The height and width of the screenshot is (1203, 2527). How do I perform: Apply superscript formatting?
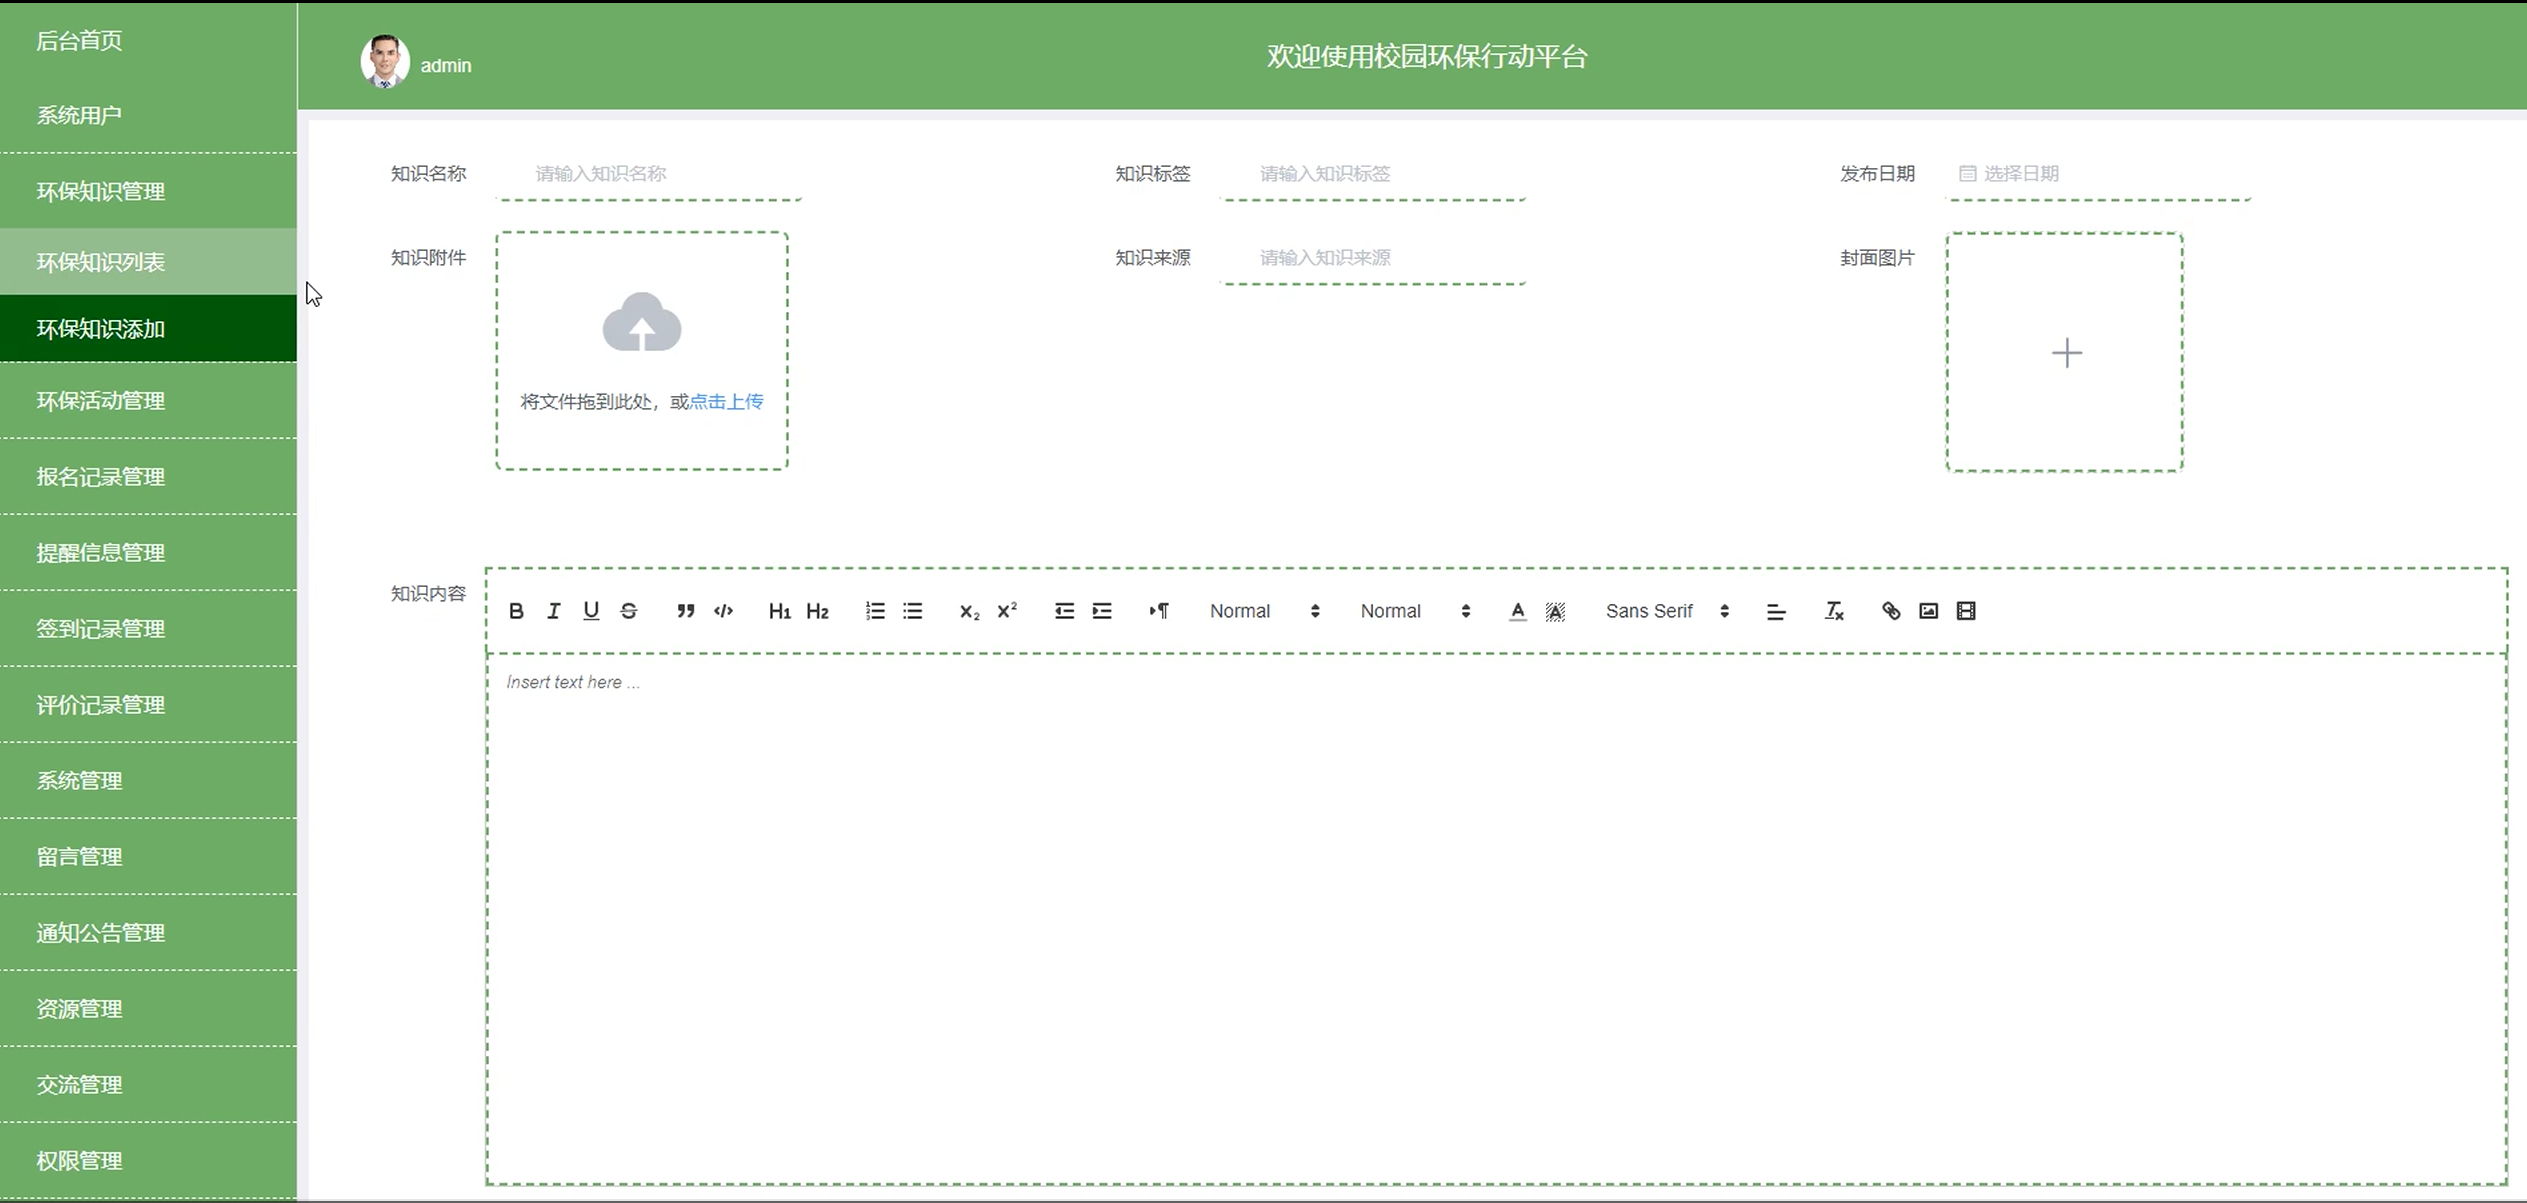(x=1007, y=611)
